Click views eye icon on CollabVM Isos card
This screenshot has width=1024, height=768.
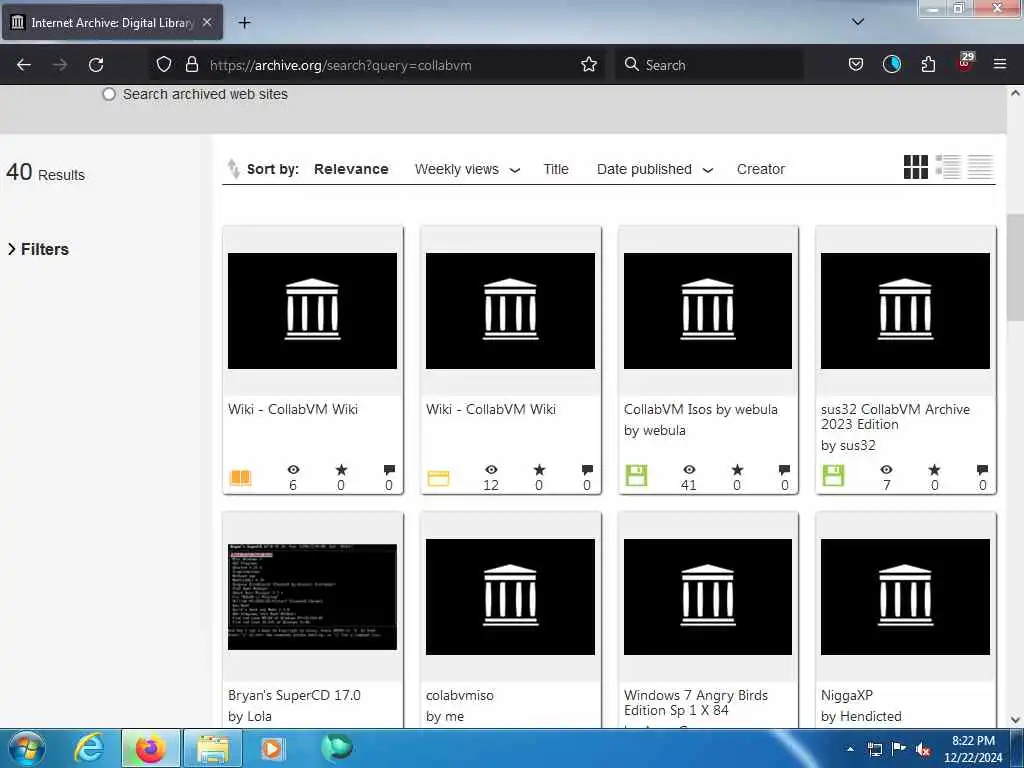tap(689, 470)
